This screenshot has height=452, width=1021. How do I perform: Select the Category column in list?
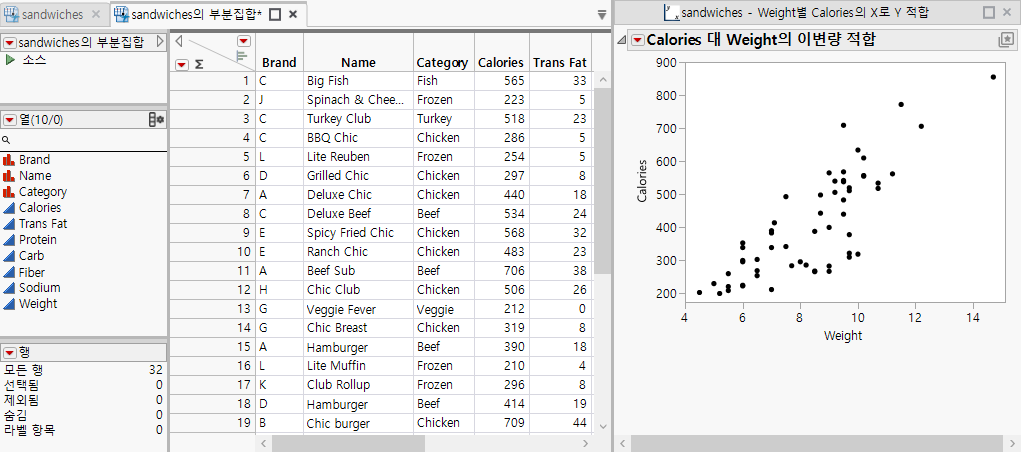tap(43, 192)
